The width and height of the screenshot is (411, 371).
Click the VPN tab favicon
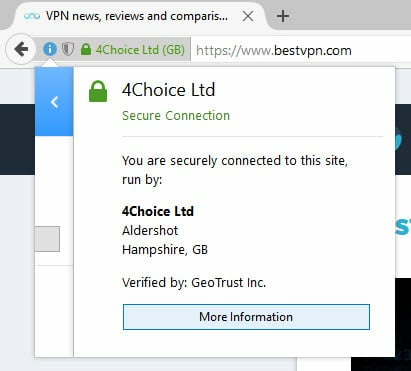(x=32, y=16)
